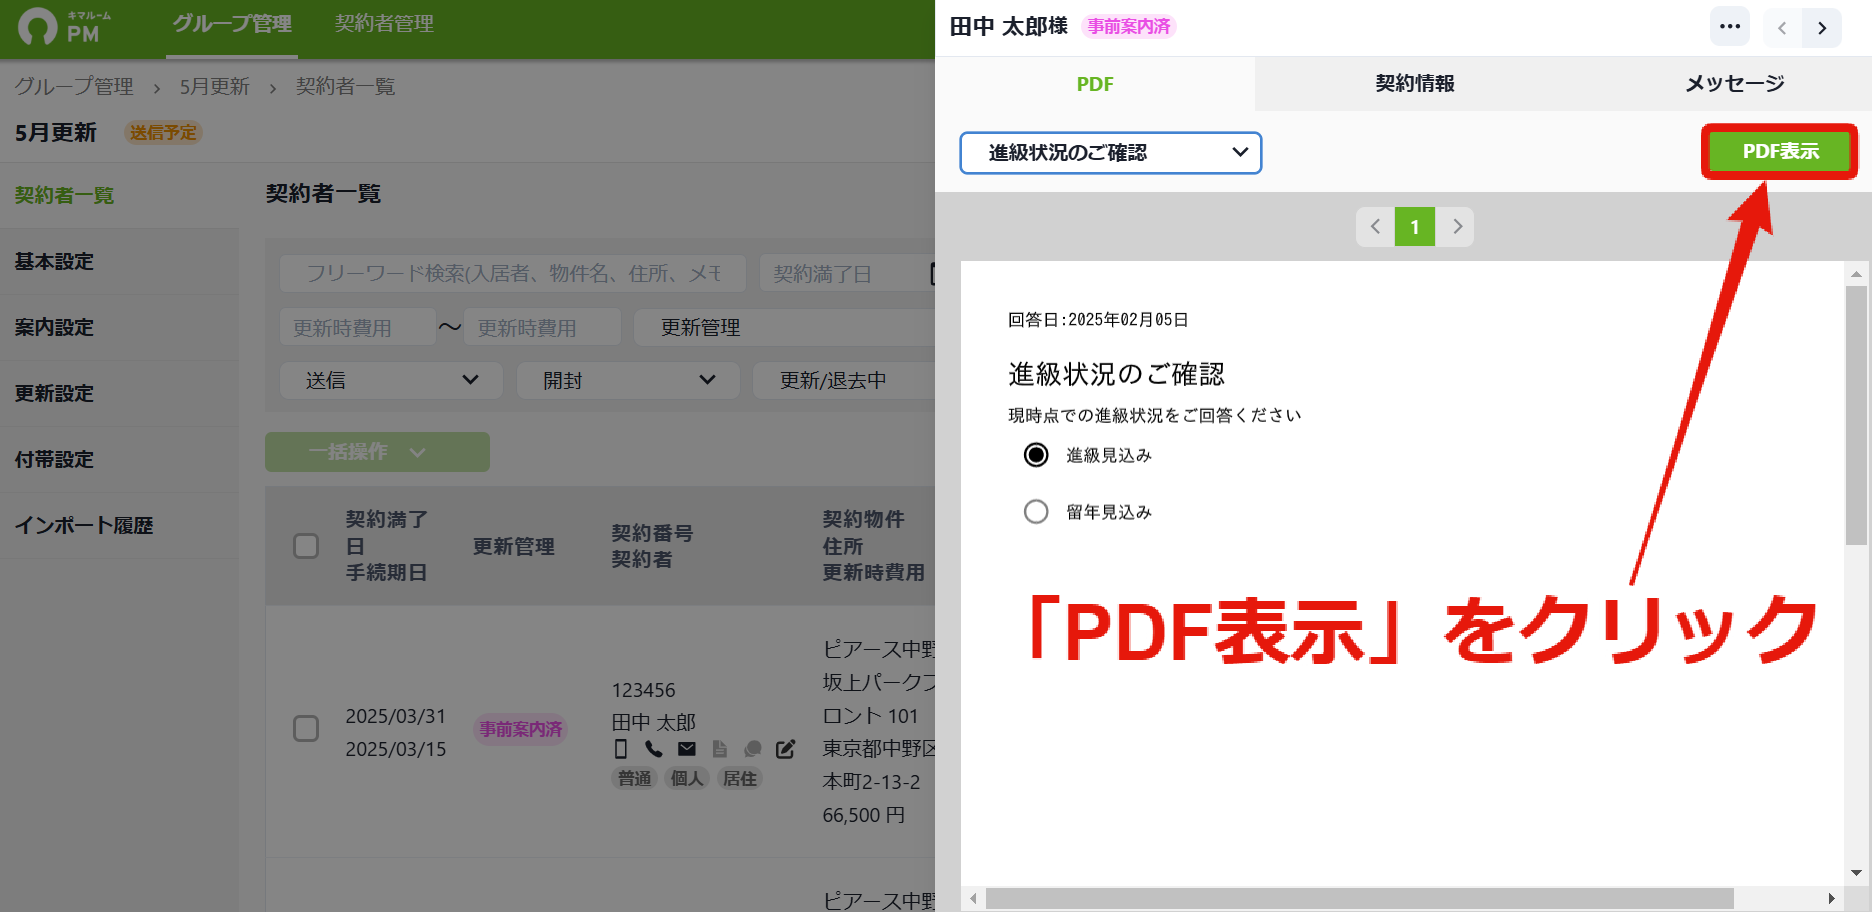Viewport: 1872px width, 912px height.
Task: Click the scroll up arrow in PDF viewer
Action: (1856, 273)
